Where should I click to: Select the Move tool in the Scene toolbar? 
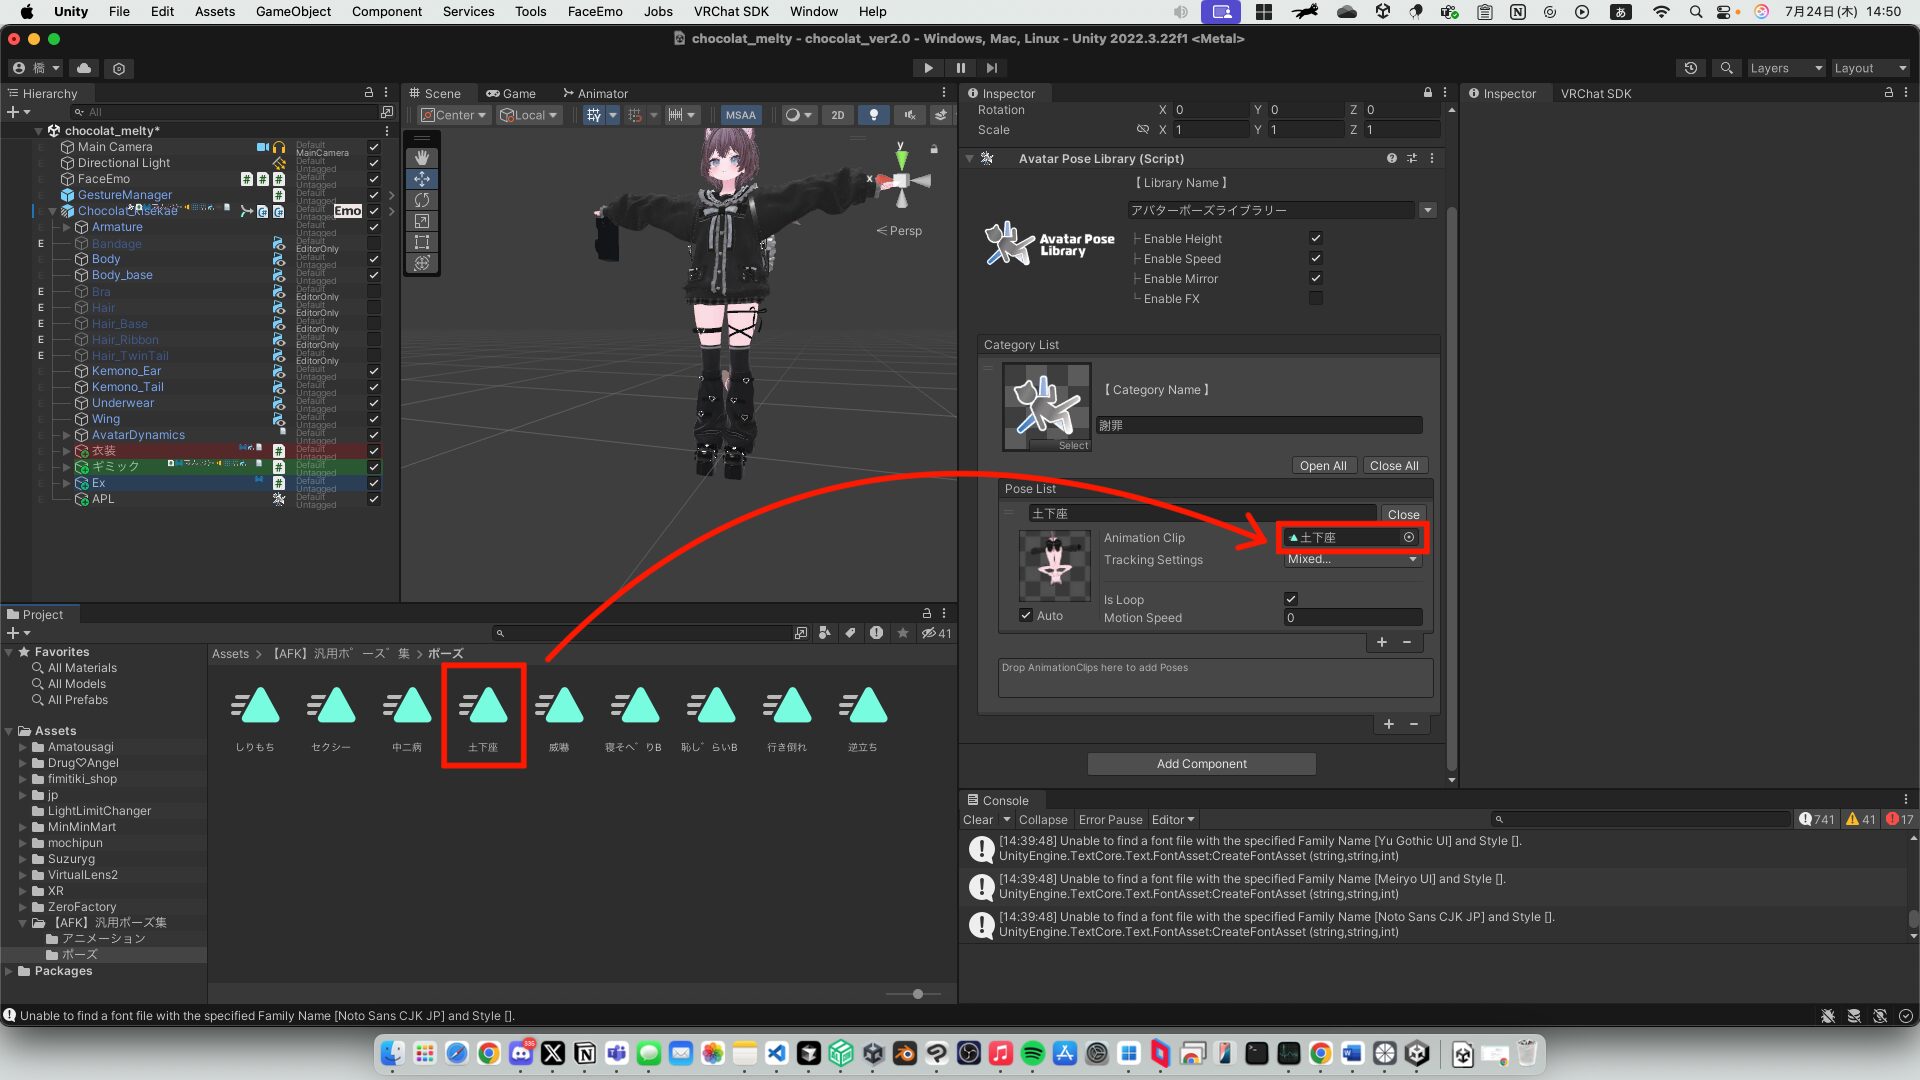click(421, 179)
